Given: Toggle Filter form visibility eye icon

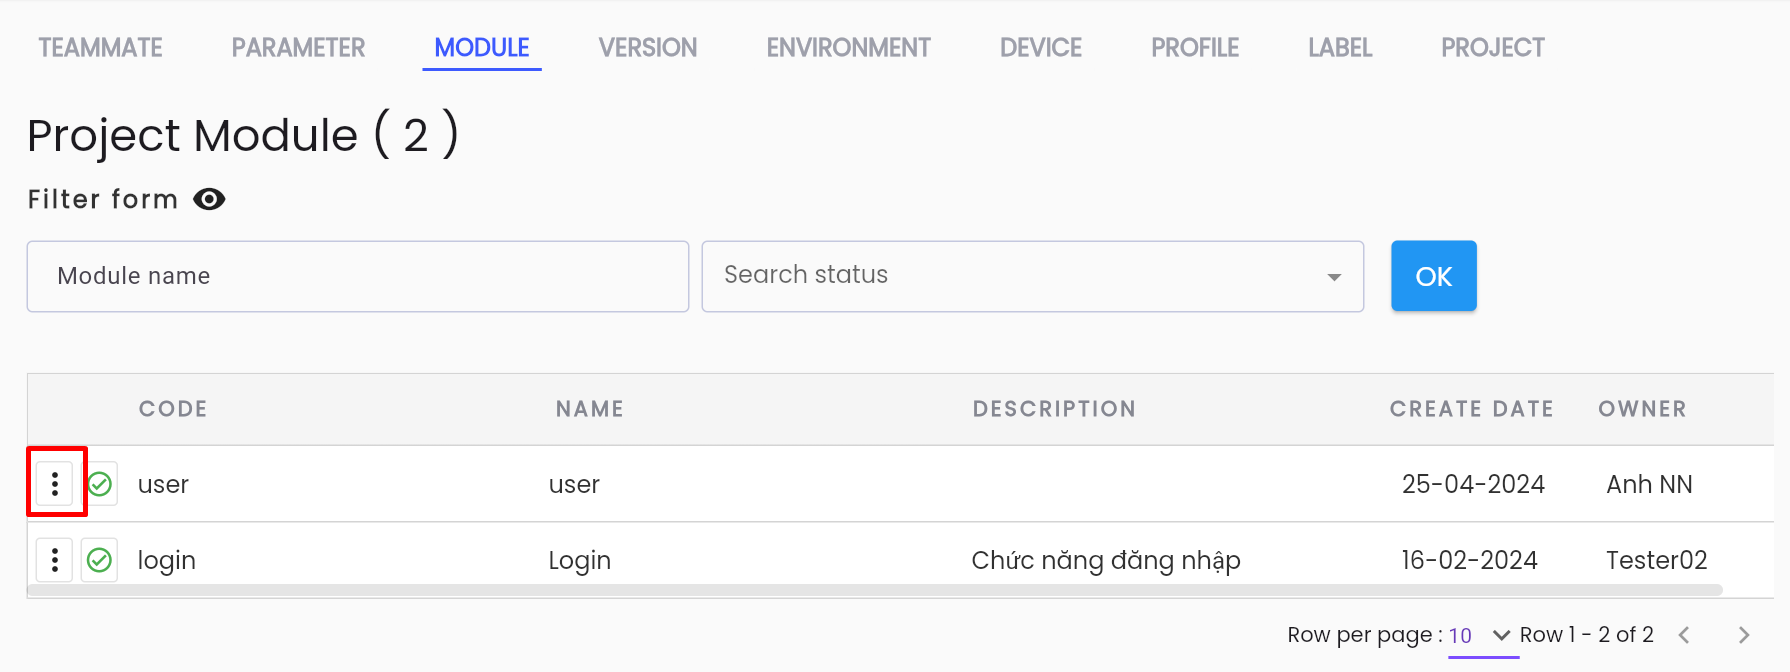Looking at the screenshot, I should click(x=209, y=199).
